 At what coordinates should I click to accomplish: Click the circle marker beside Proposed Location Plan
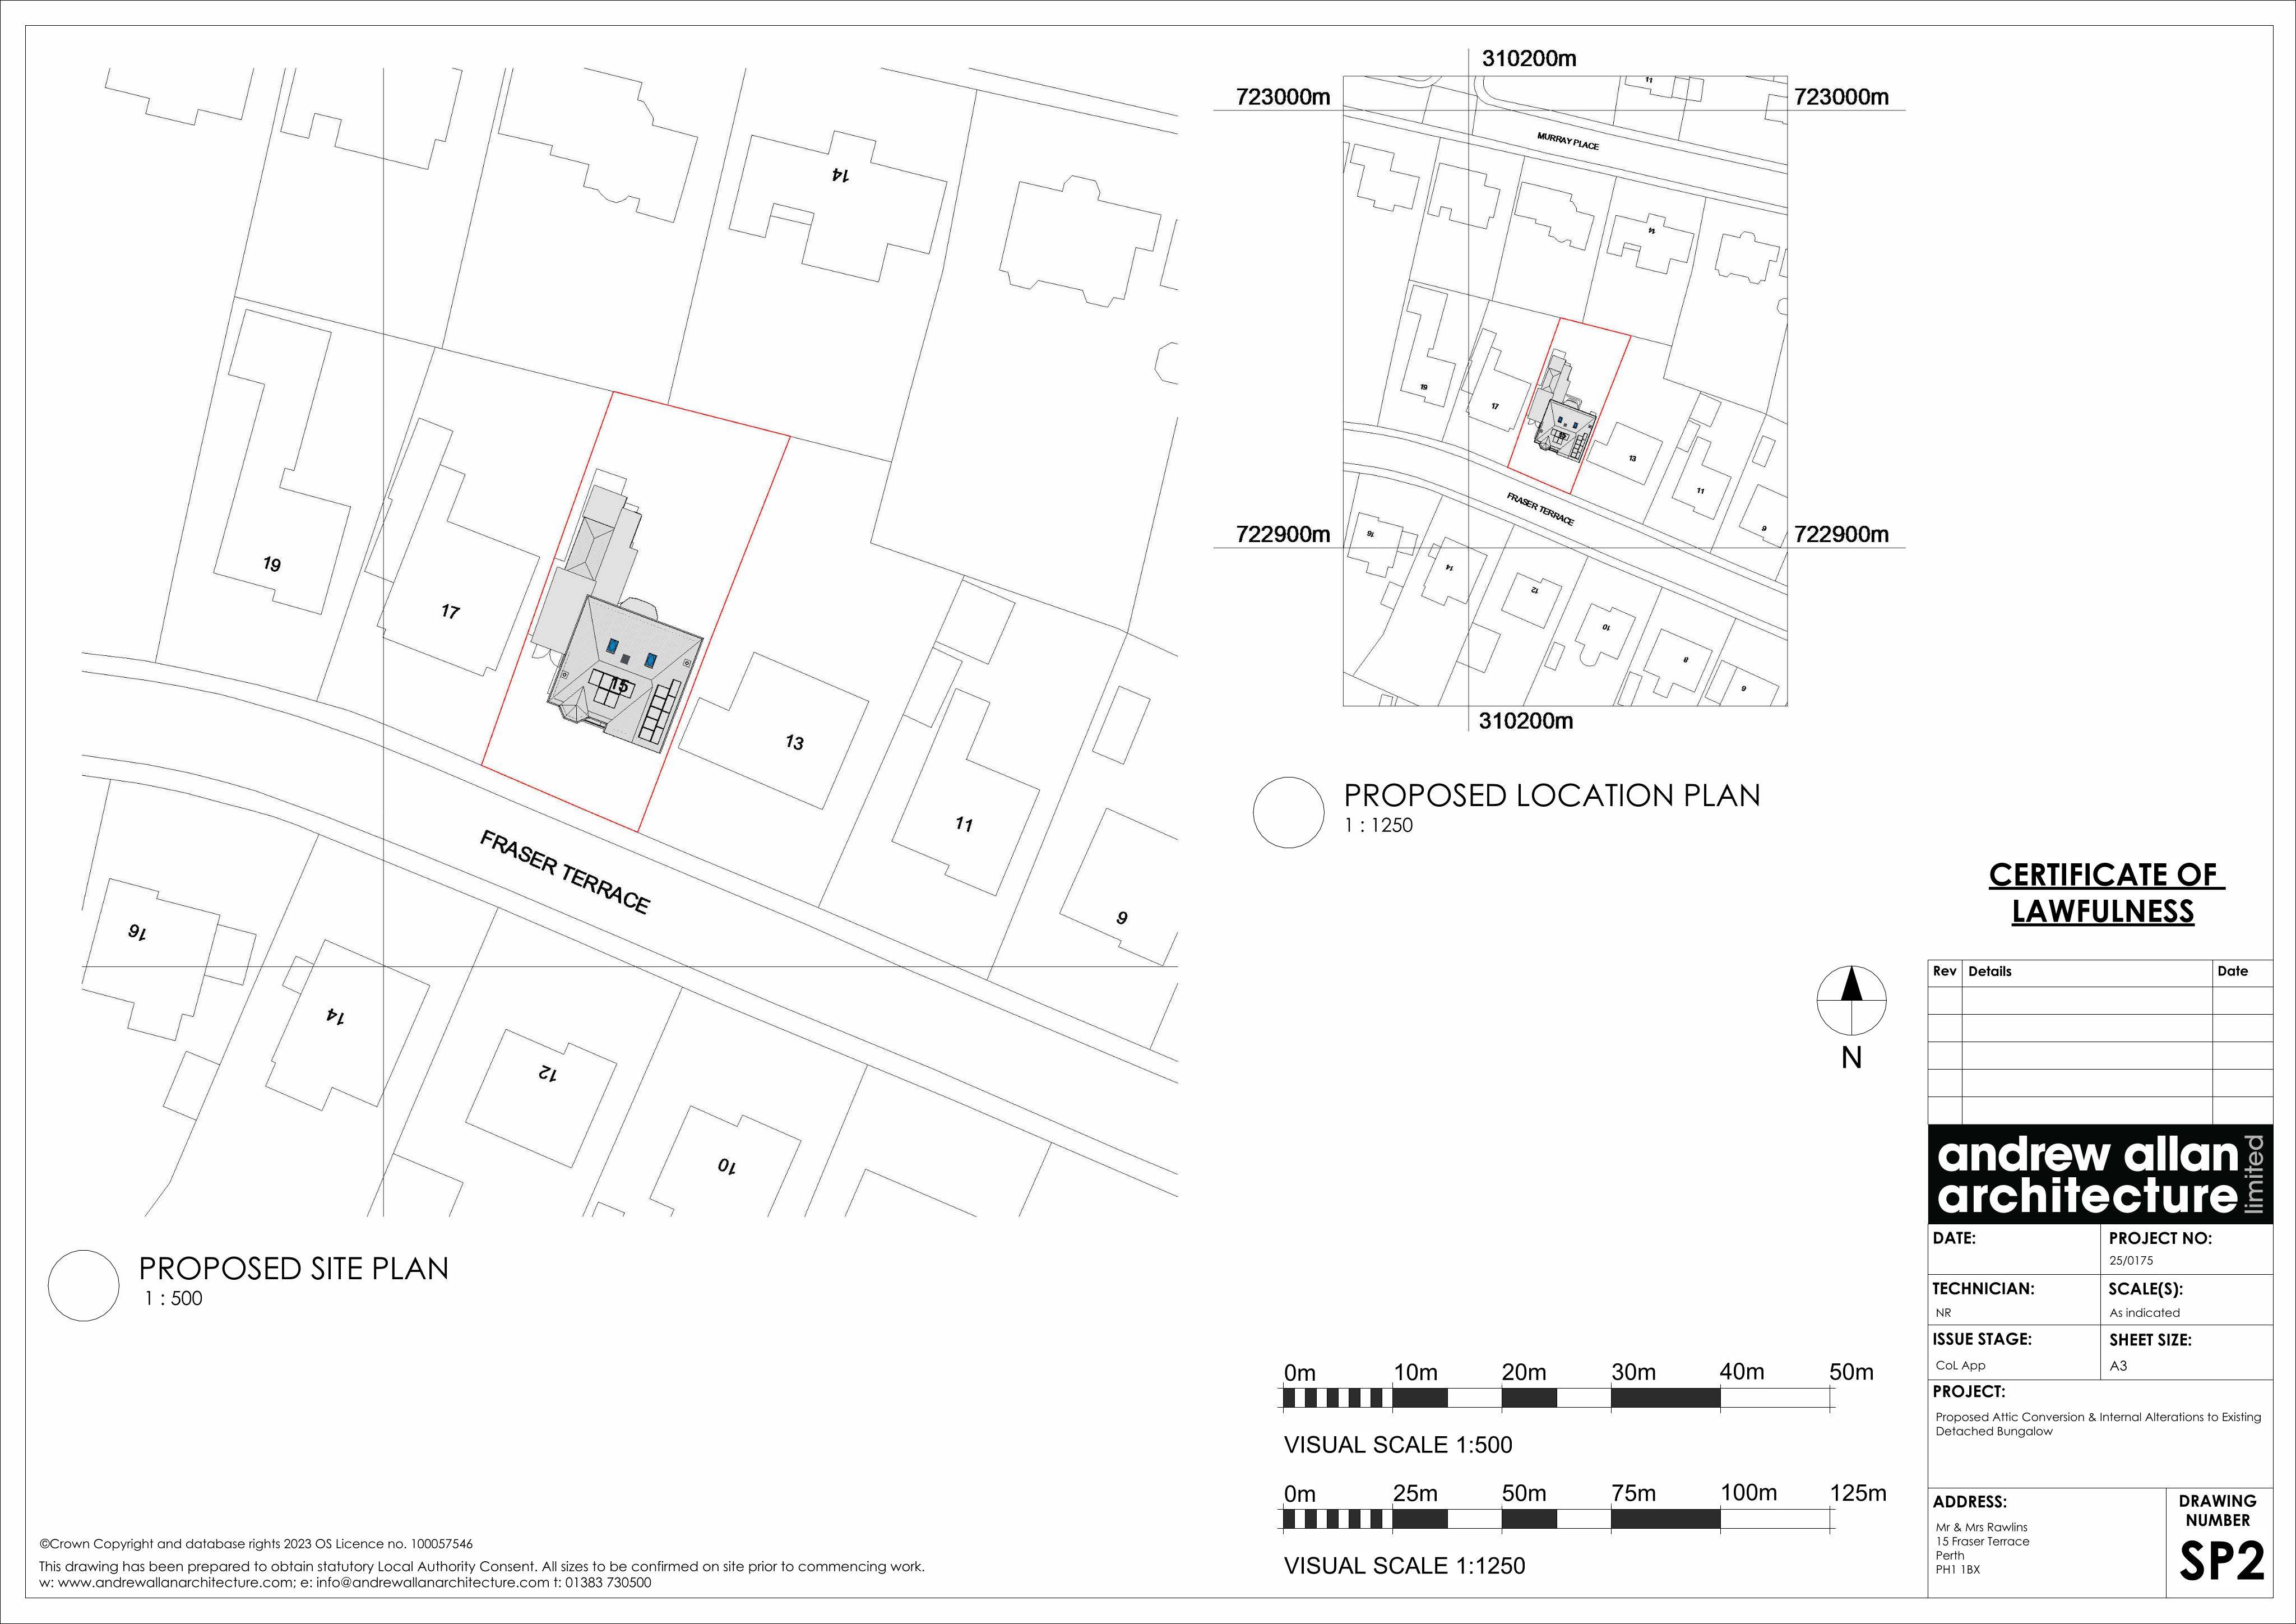pos(1289,812)
